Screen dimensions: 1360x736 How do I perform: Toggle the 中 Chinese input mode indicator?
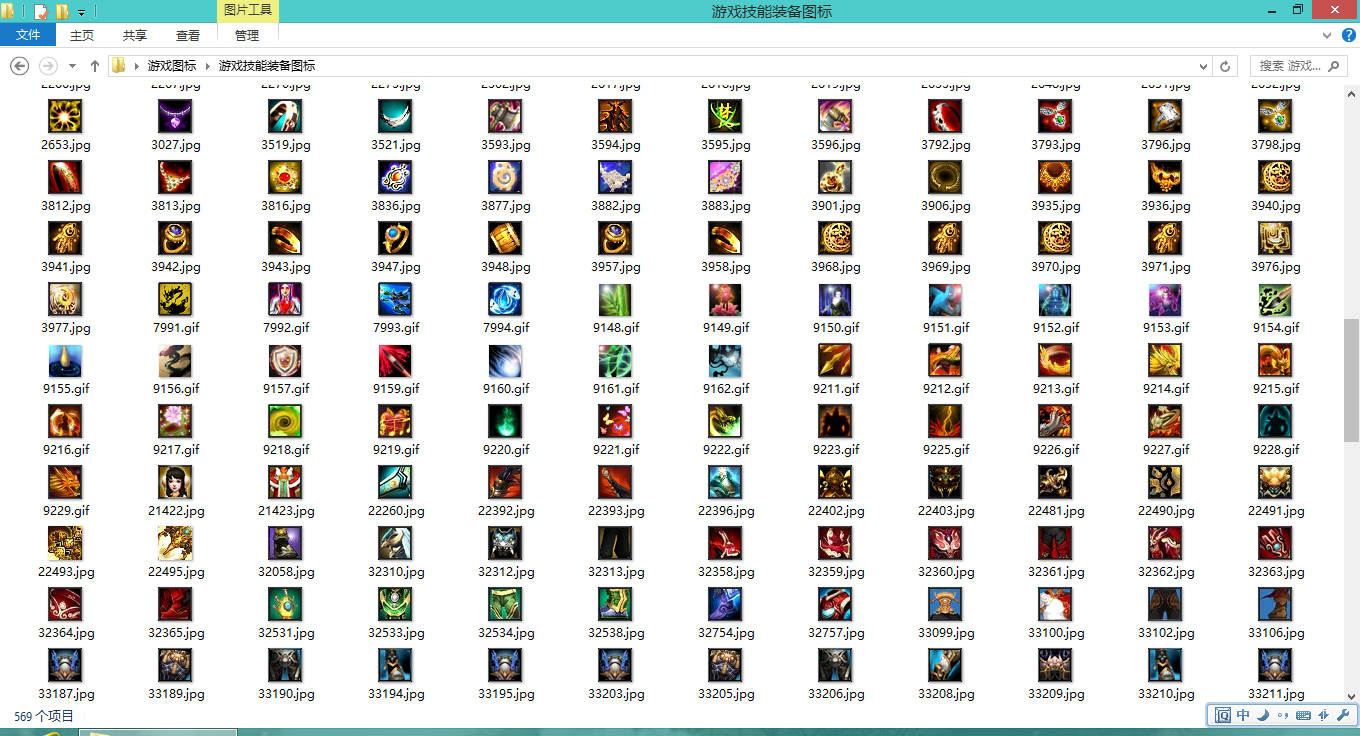click(1243, 715)
